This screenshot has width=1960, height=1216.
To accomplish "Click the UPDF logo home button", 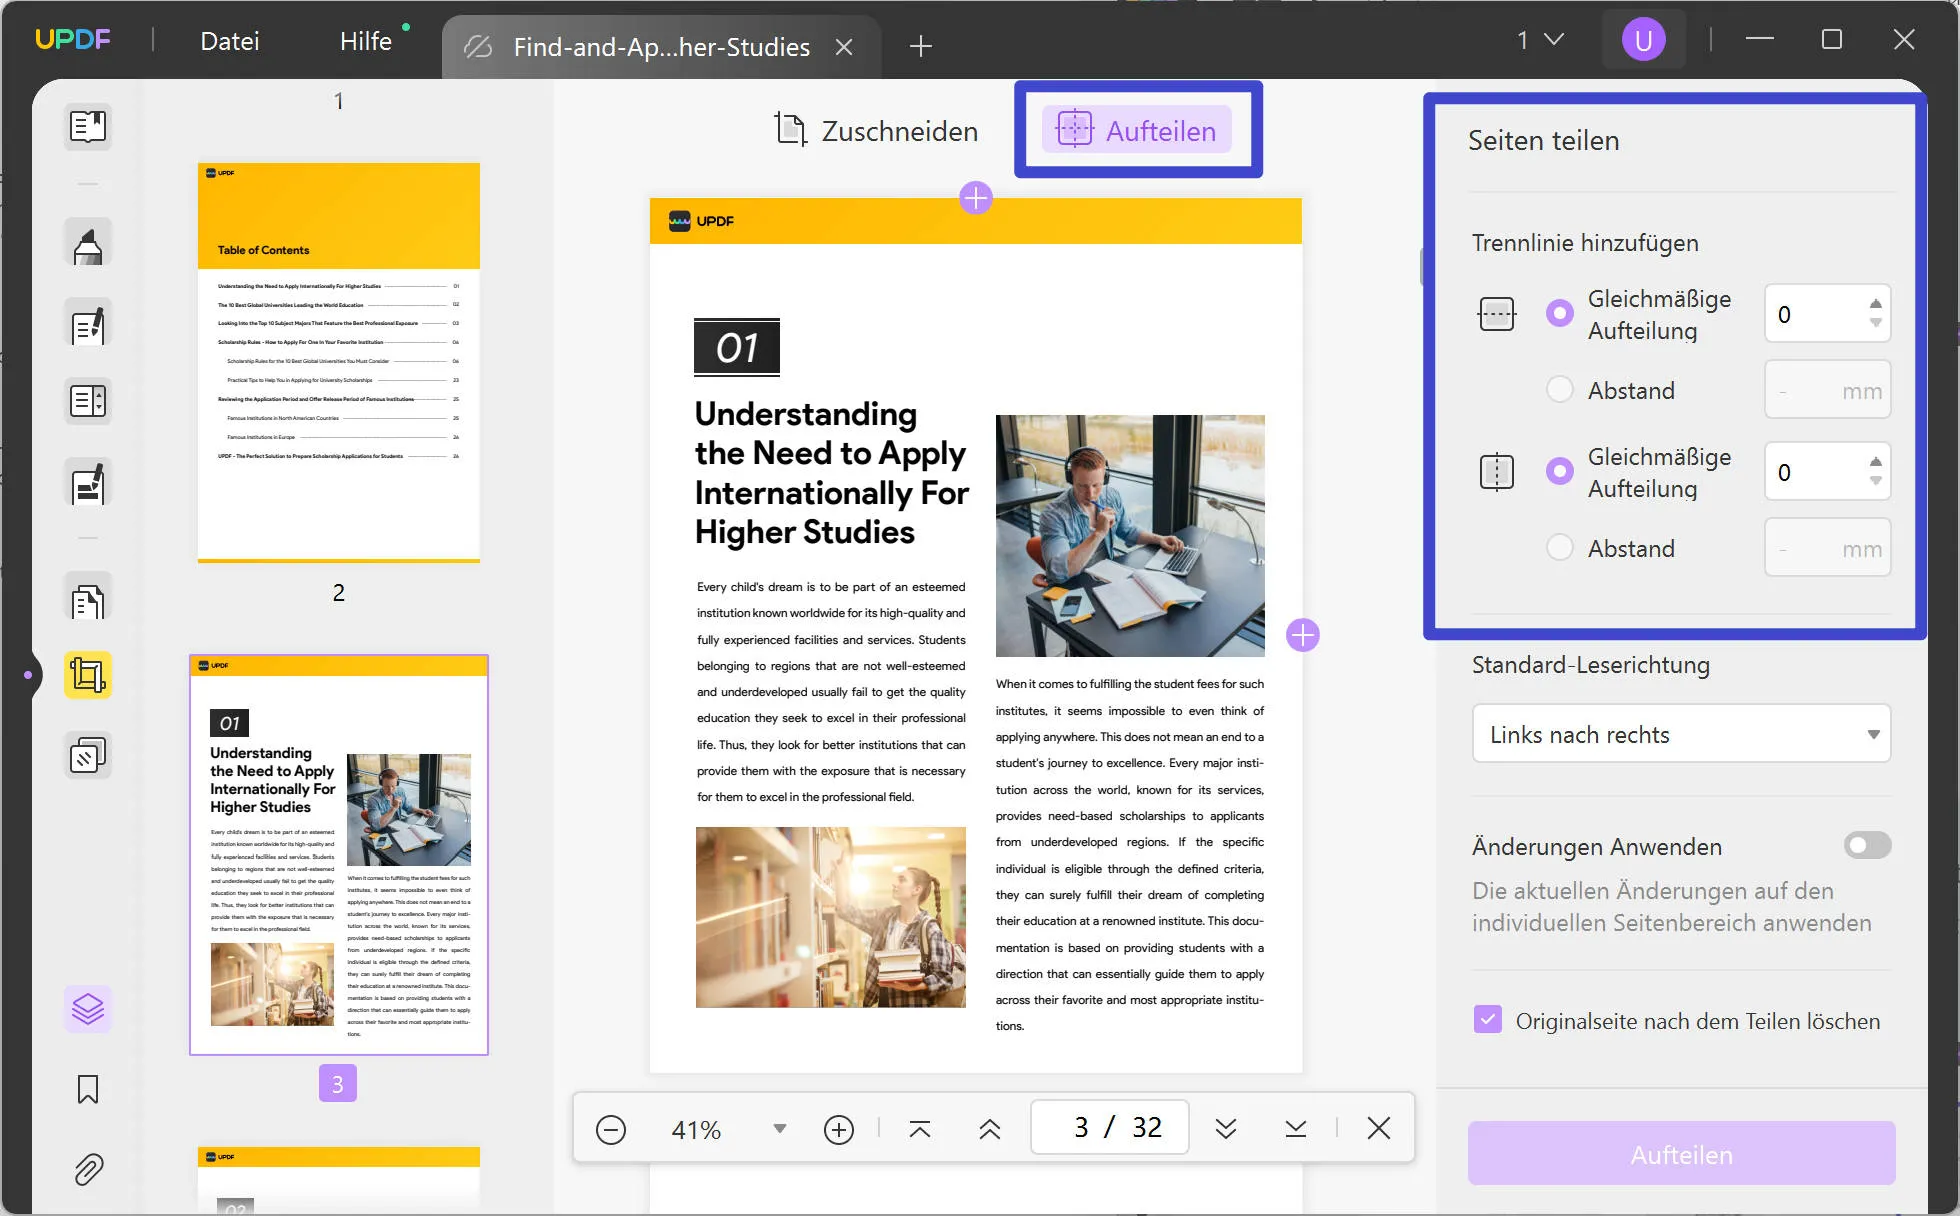I will pyautogui.click(x=72, y=40).
